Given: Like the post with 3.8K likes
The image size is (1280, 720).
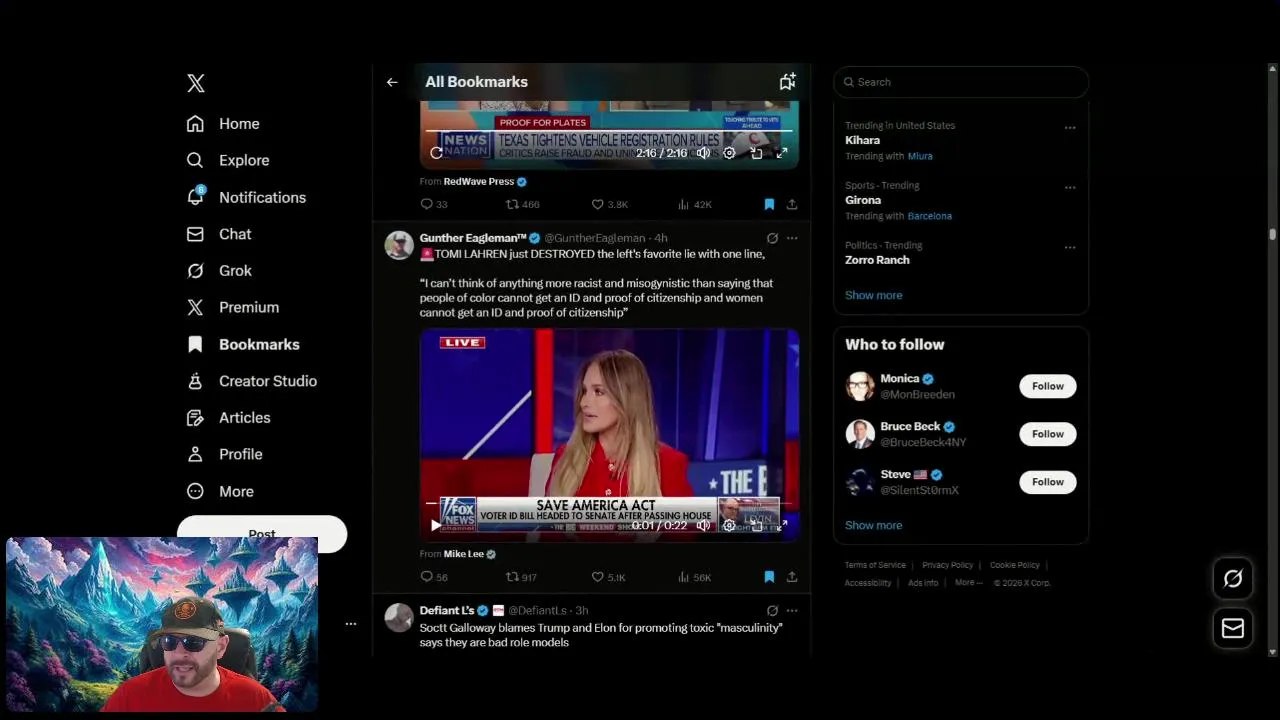Looking at the screenshot, I should 610,204.
